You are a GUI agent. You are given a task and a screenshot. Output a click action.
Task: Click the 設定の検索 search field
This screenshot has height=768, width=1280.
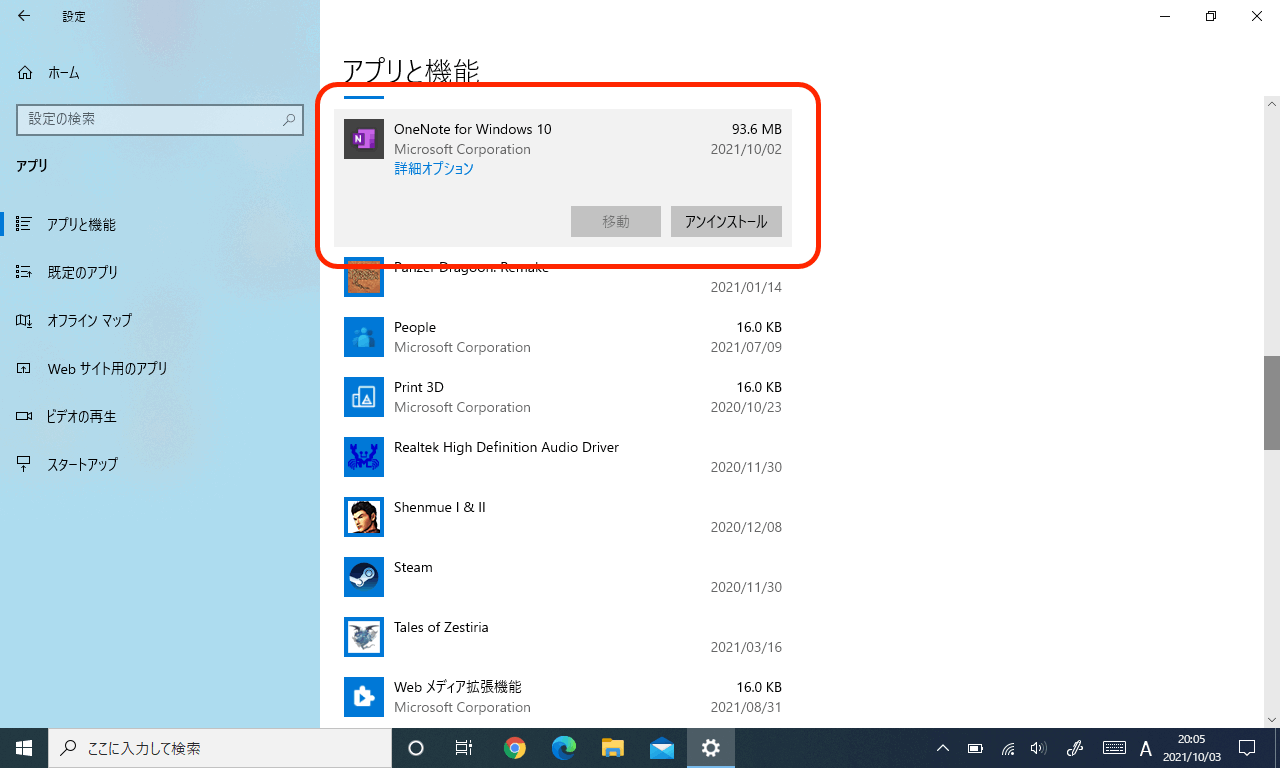pyautogui.click(x=150, y=119)
